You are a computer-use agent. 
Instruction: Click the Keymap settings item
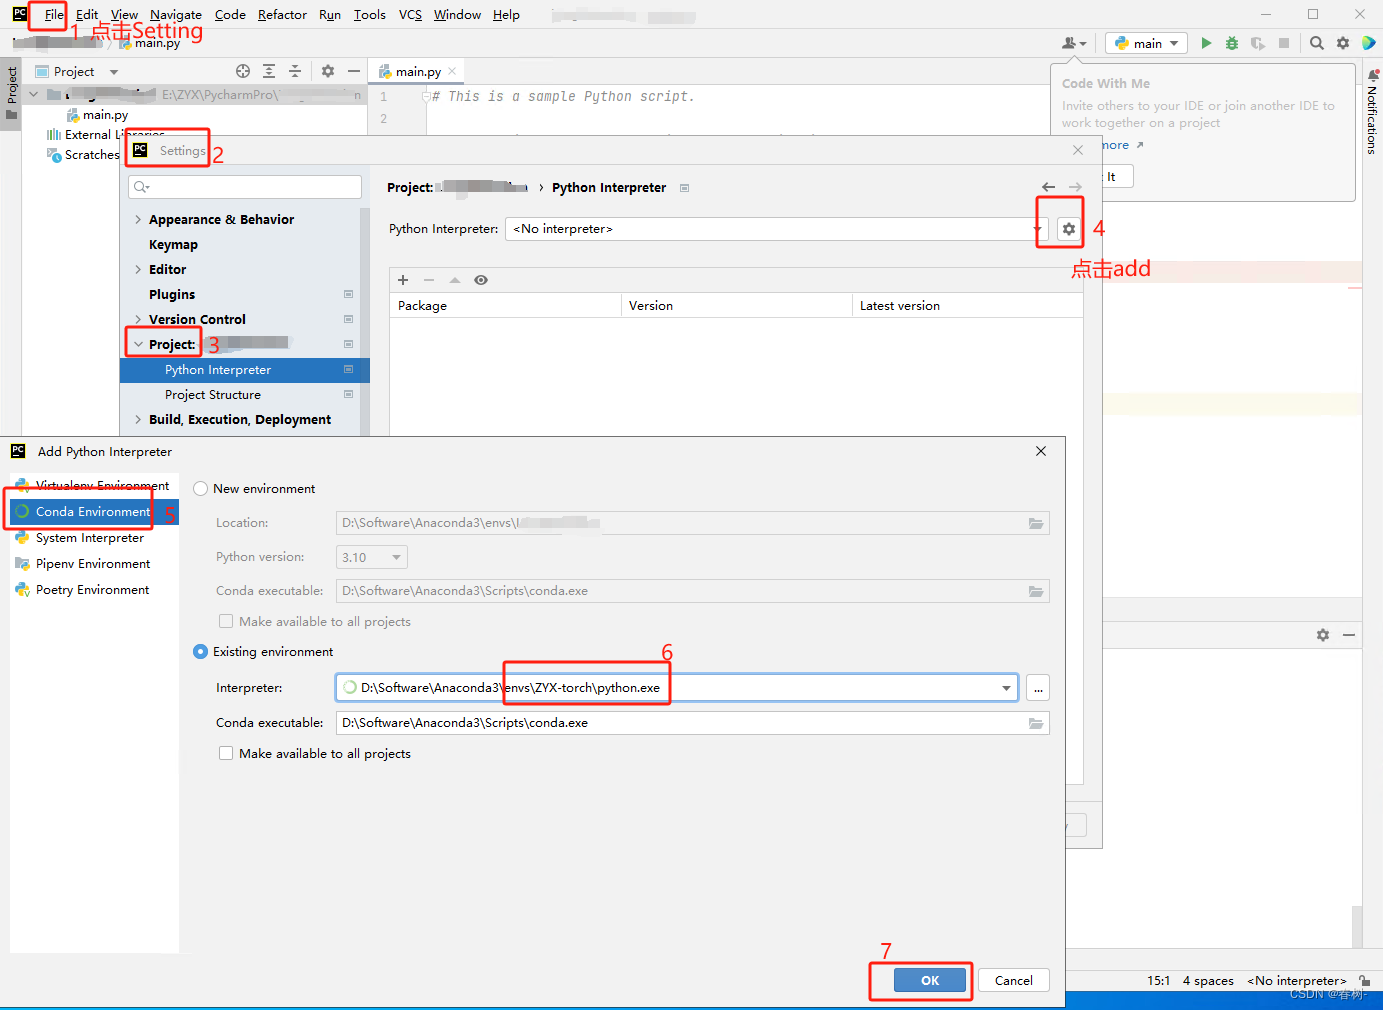(173, 245)
